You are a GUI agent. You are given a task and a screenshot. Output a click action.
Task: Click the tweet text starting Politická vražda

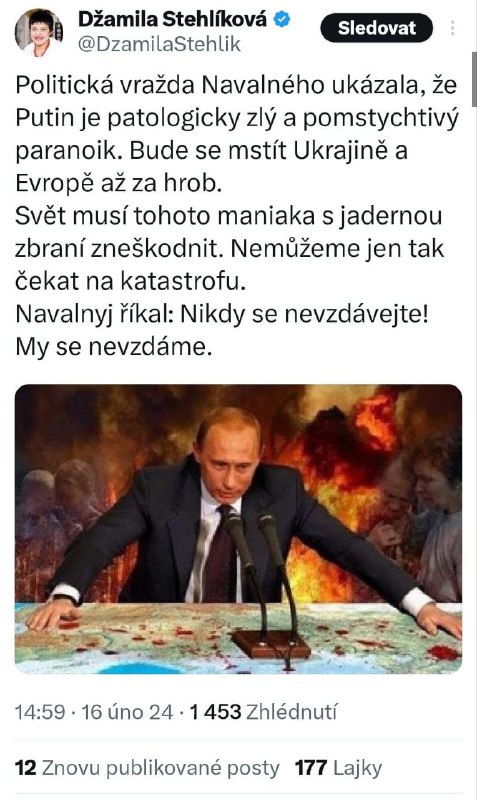[x=237, y=216]
